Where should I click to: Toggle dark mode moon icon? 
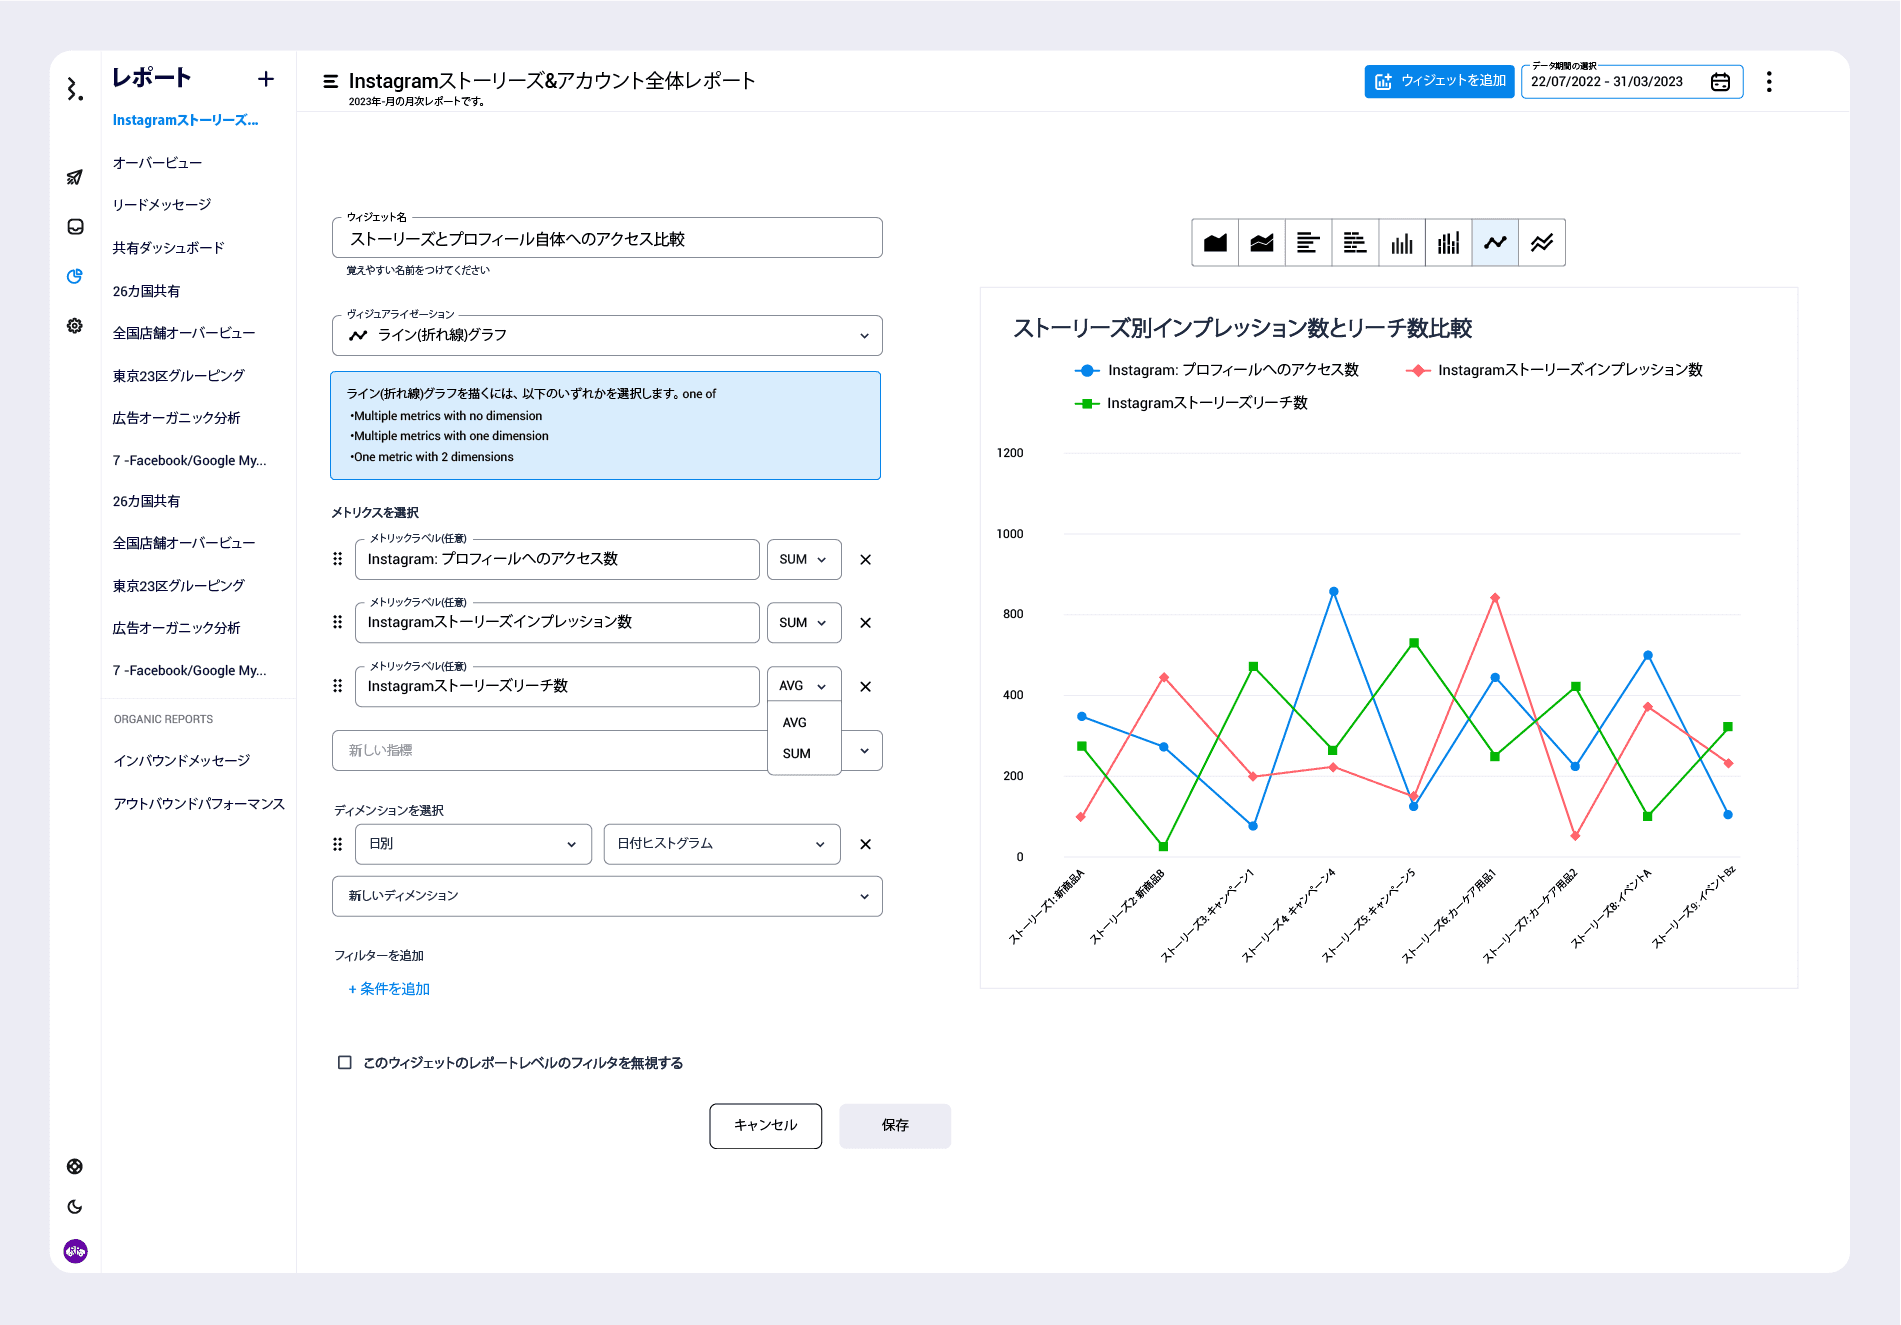[75, 1207]
